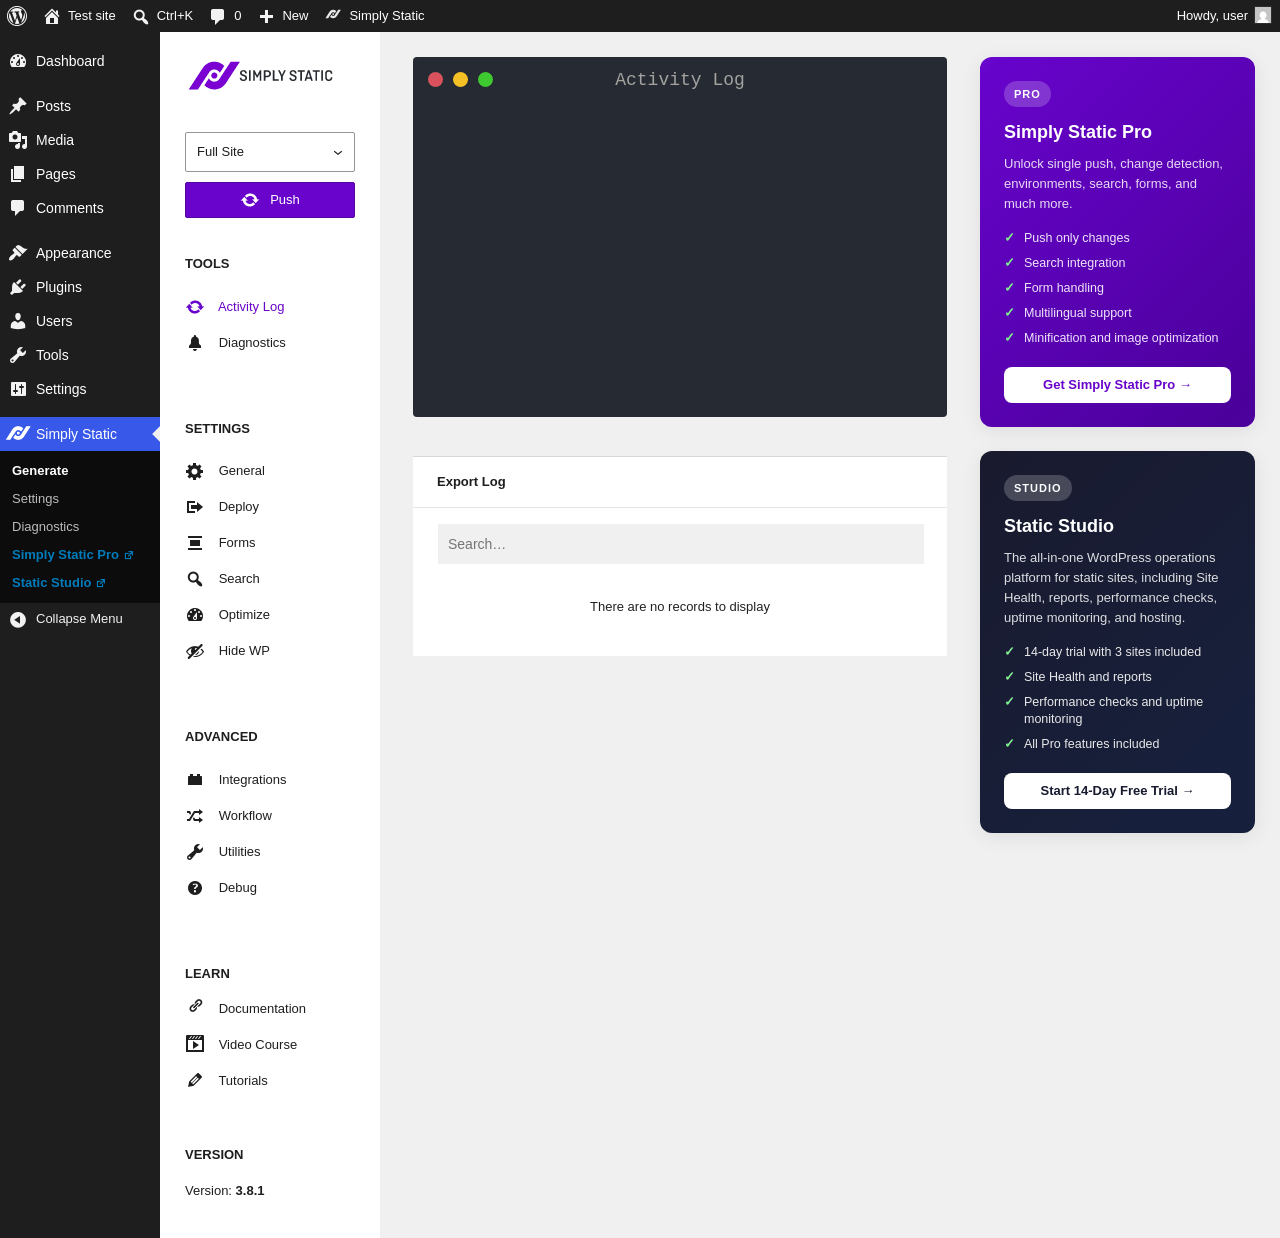The image size is (1280, 1238).
Task: Click the General gear icon
Action: tap(195, 471)
